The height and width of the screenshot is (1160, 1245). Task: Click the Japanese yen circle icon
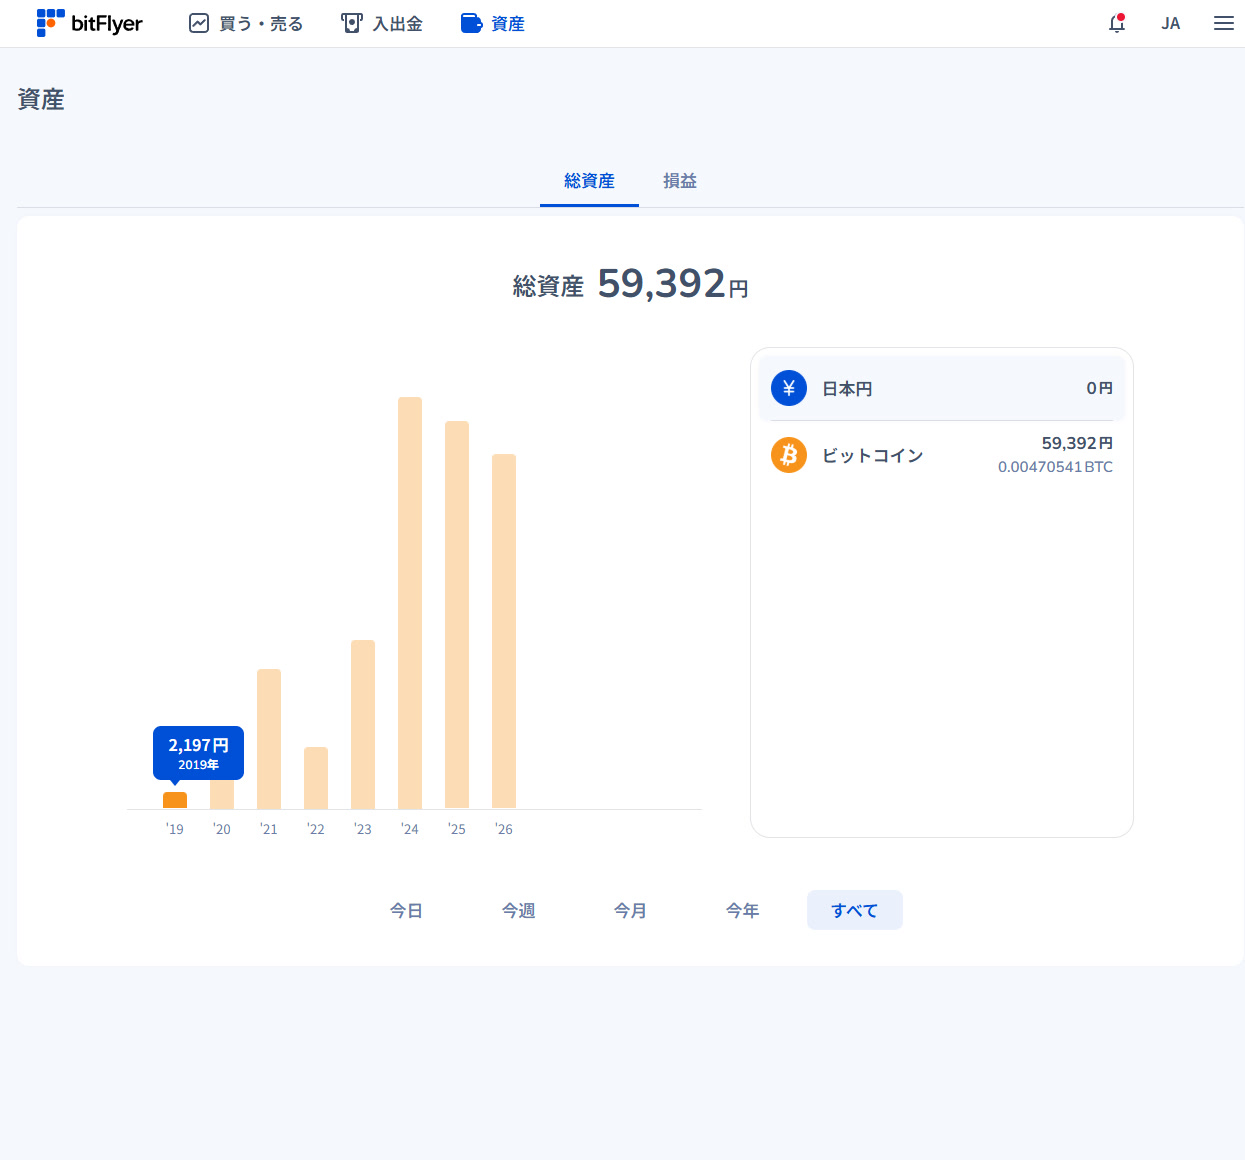(x=789, y=388)
